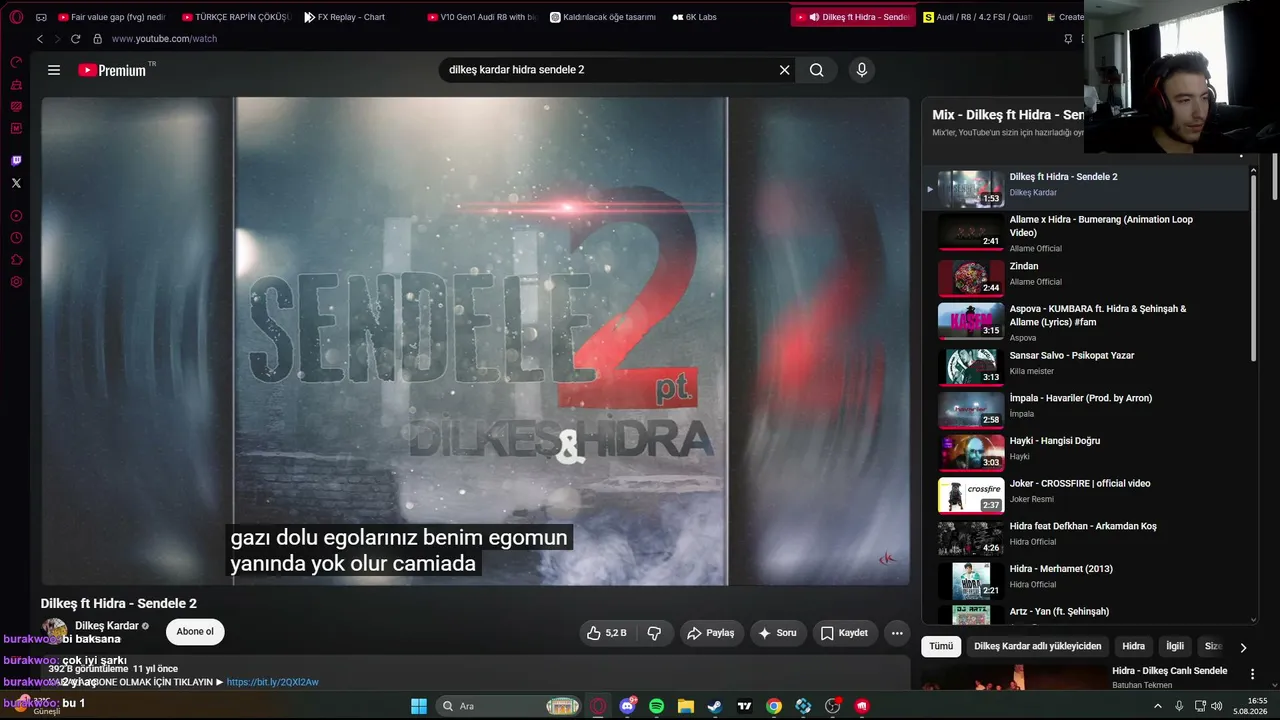Switch to TÜRKÇE RAP'İN ÇÖKÜŞÜ tab
Viewport: 1280px width, 720px height.
[236, 17]
